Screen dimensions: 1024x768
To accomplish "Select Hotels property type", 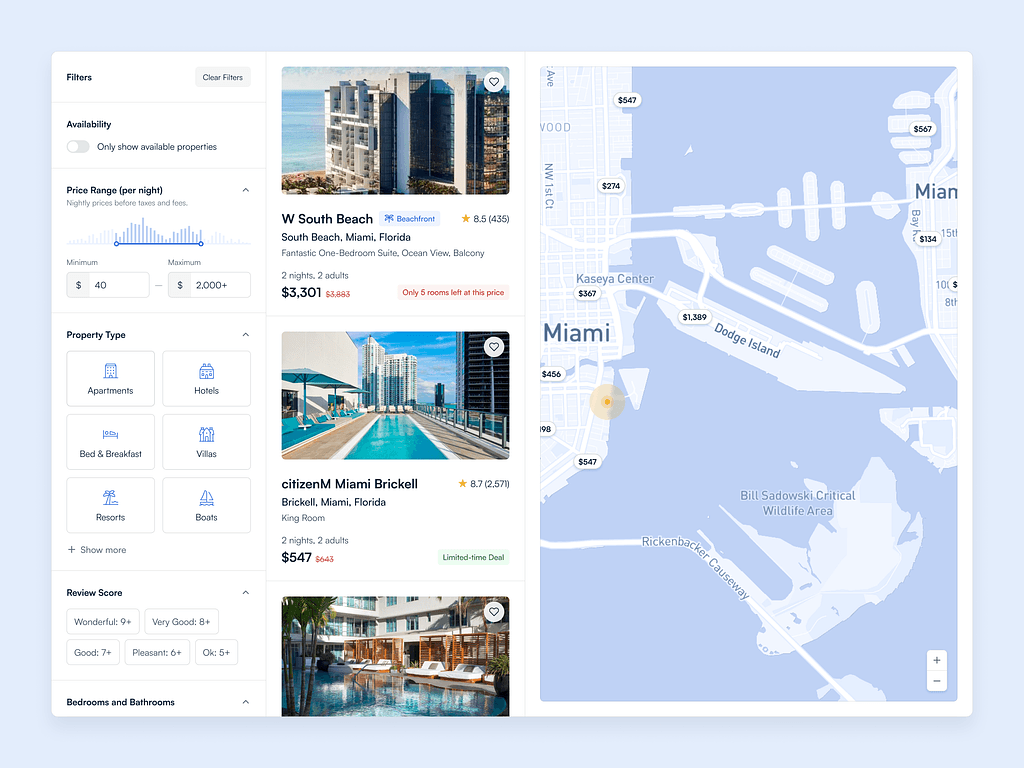I will point(206,379).
